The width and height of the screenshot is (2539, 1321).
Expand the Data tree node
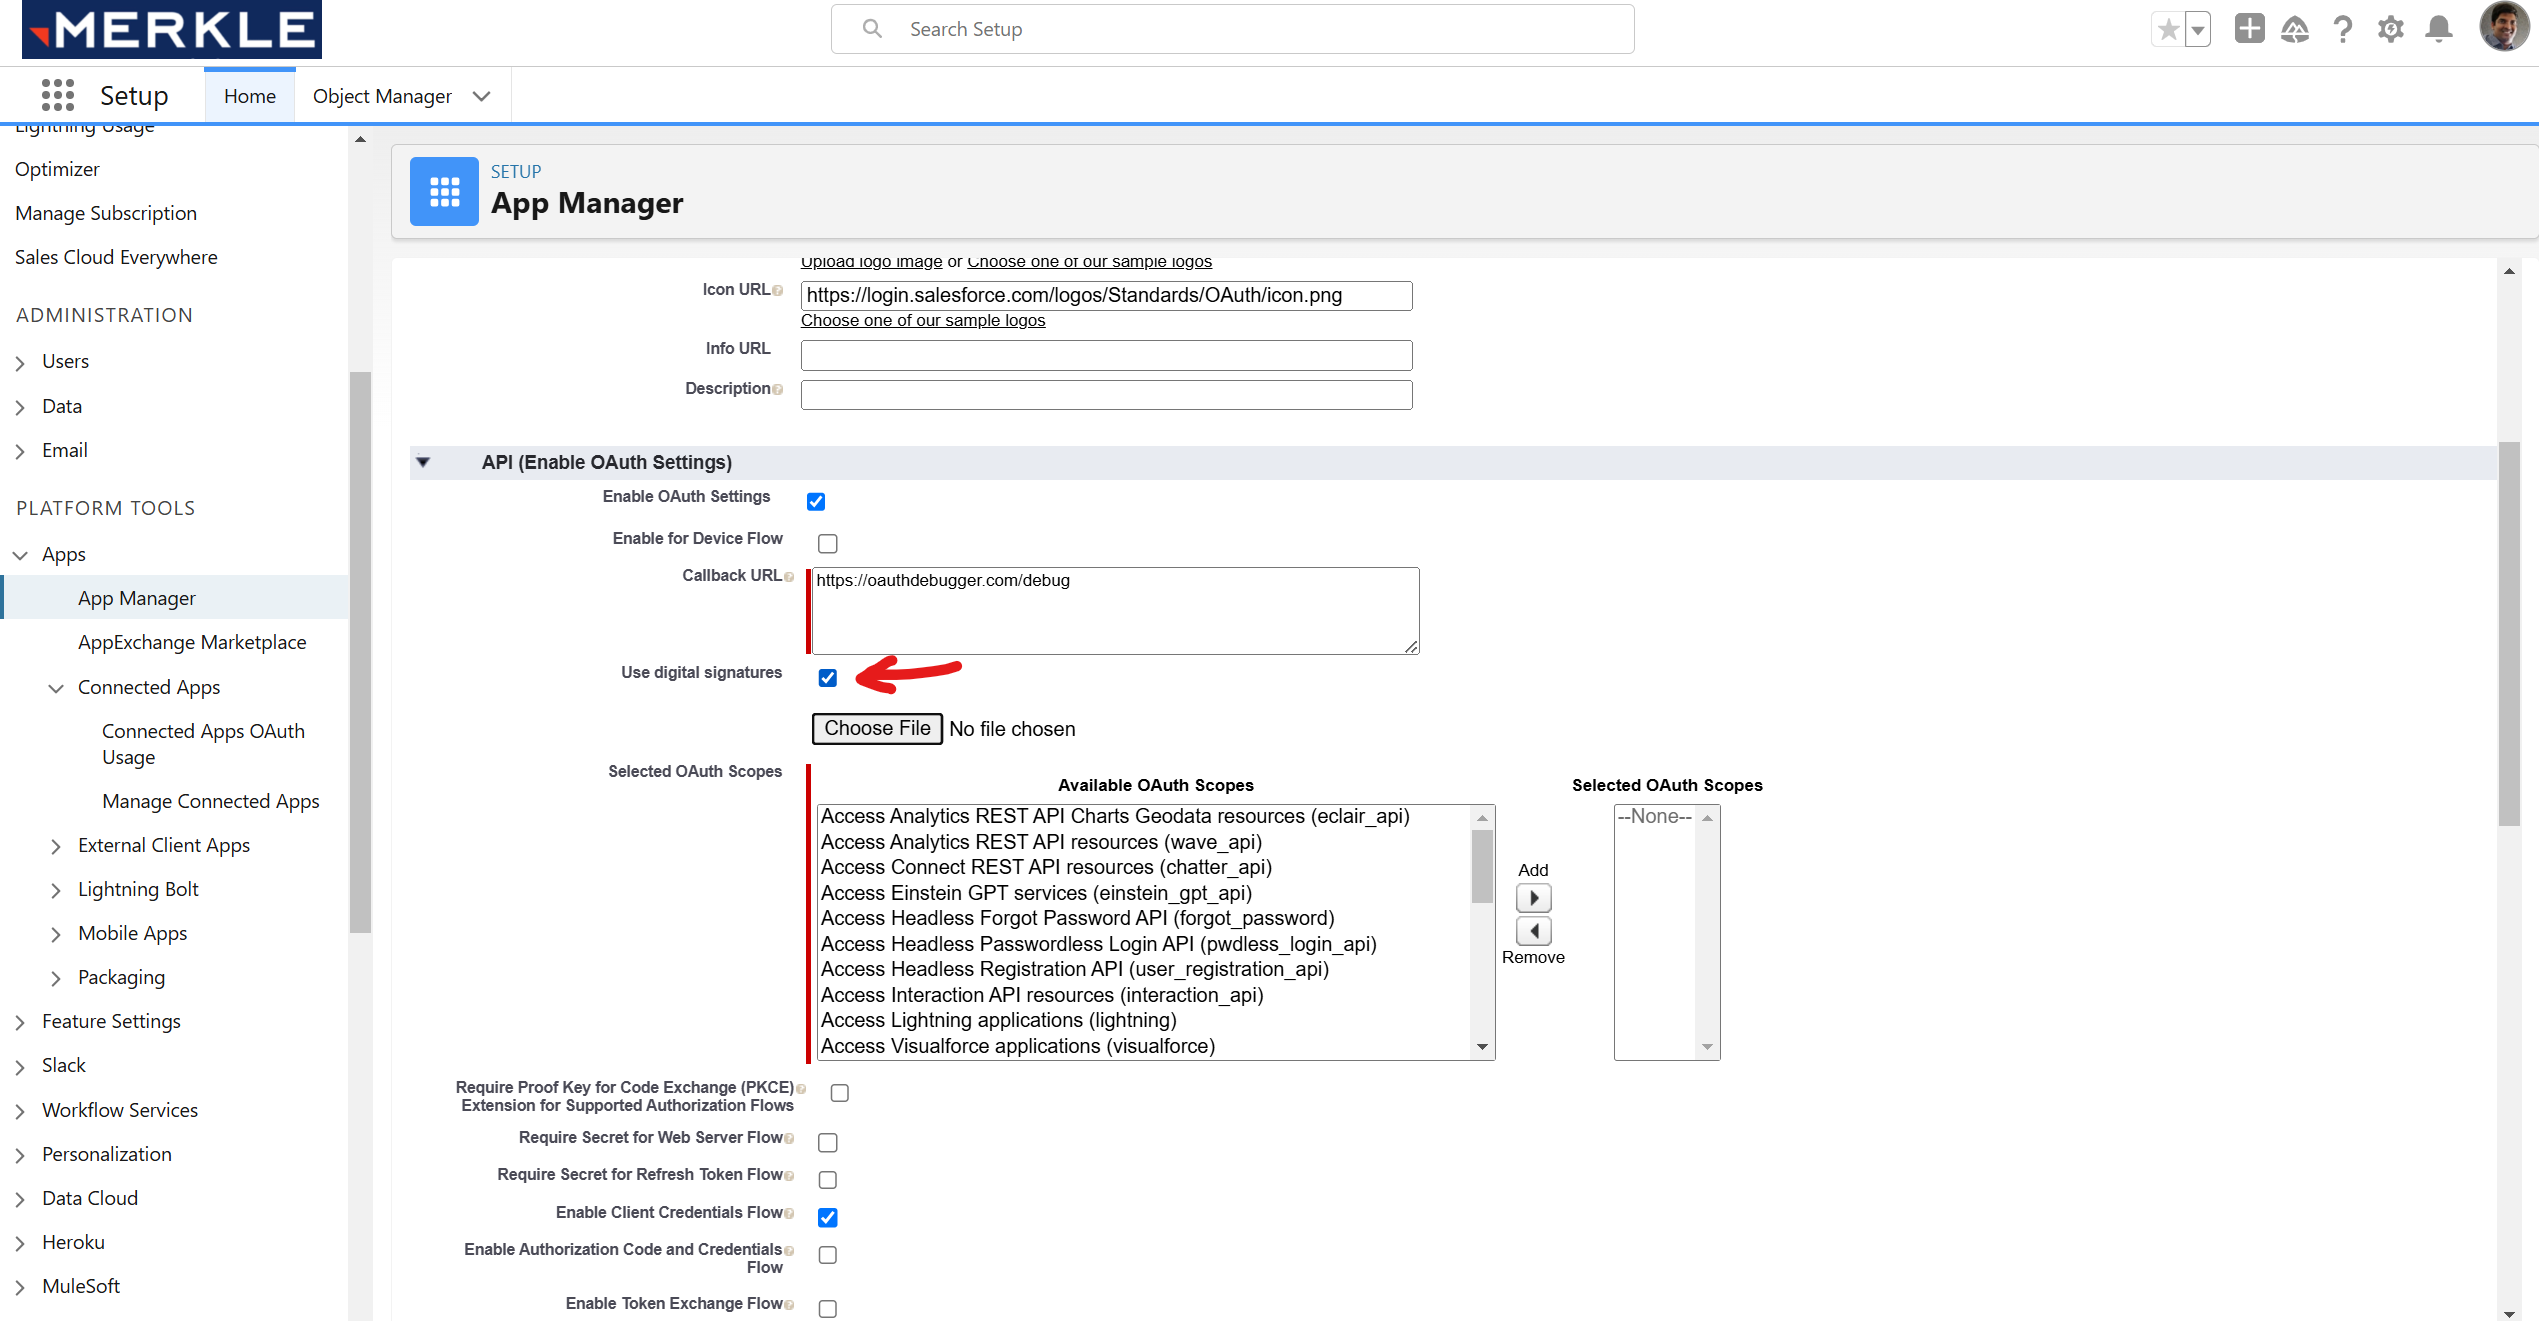click(20, 407)
